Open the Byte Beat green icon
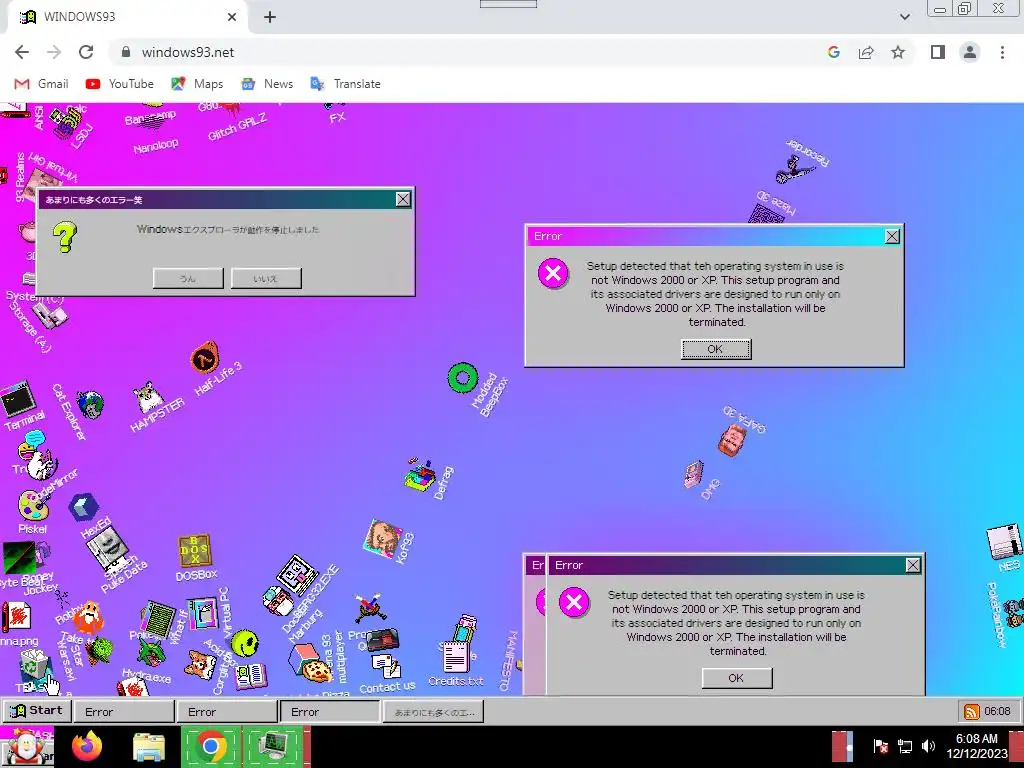 19,557
